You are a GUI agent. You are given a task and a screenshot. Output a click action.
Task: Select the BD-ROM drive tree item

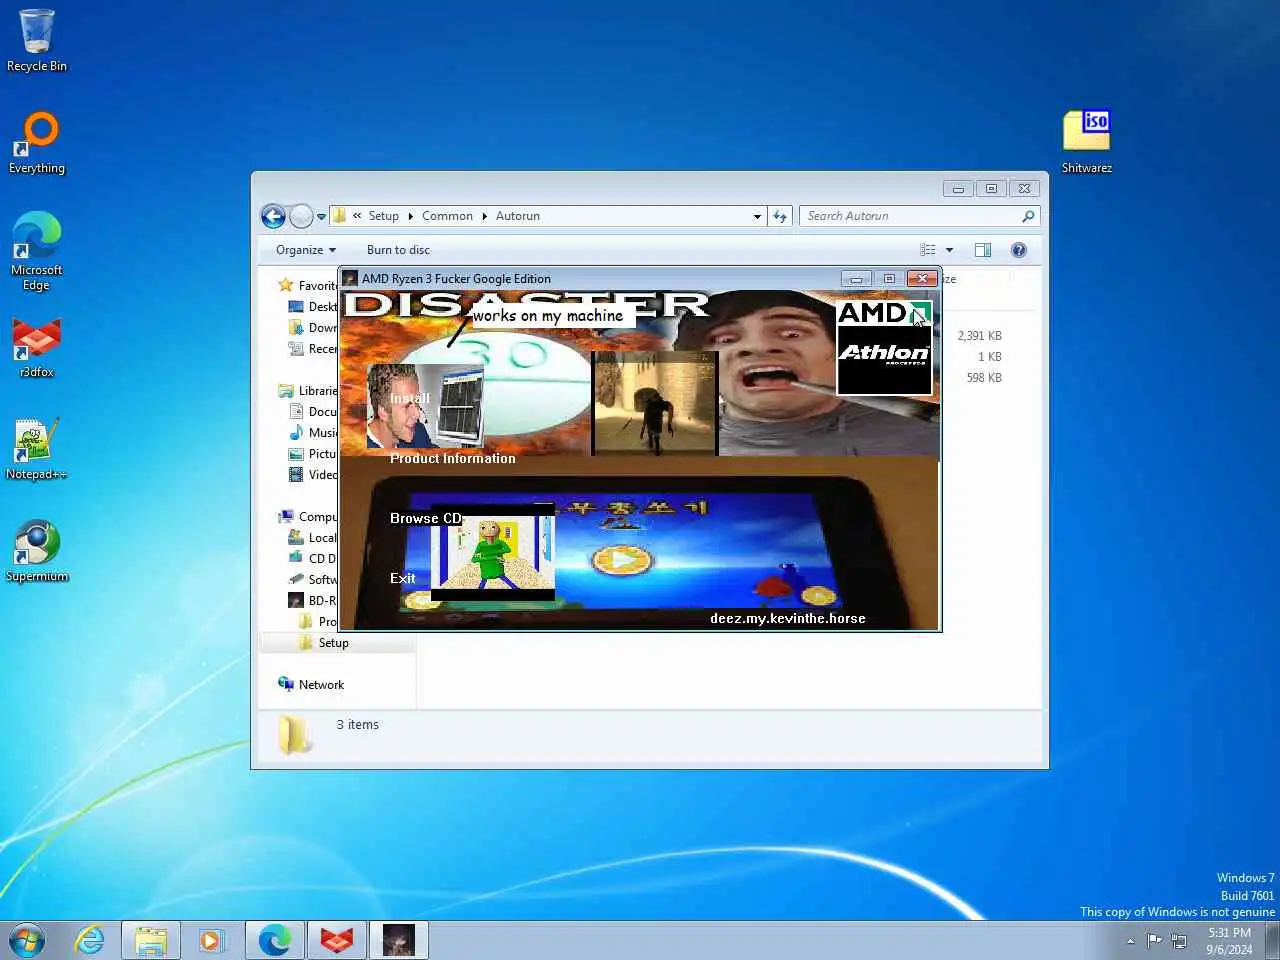[312, 600]
